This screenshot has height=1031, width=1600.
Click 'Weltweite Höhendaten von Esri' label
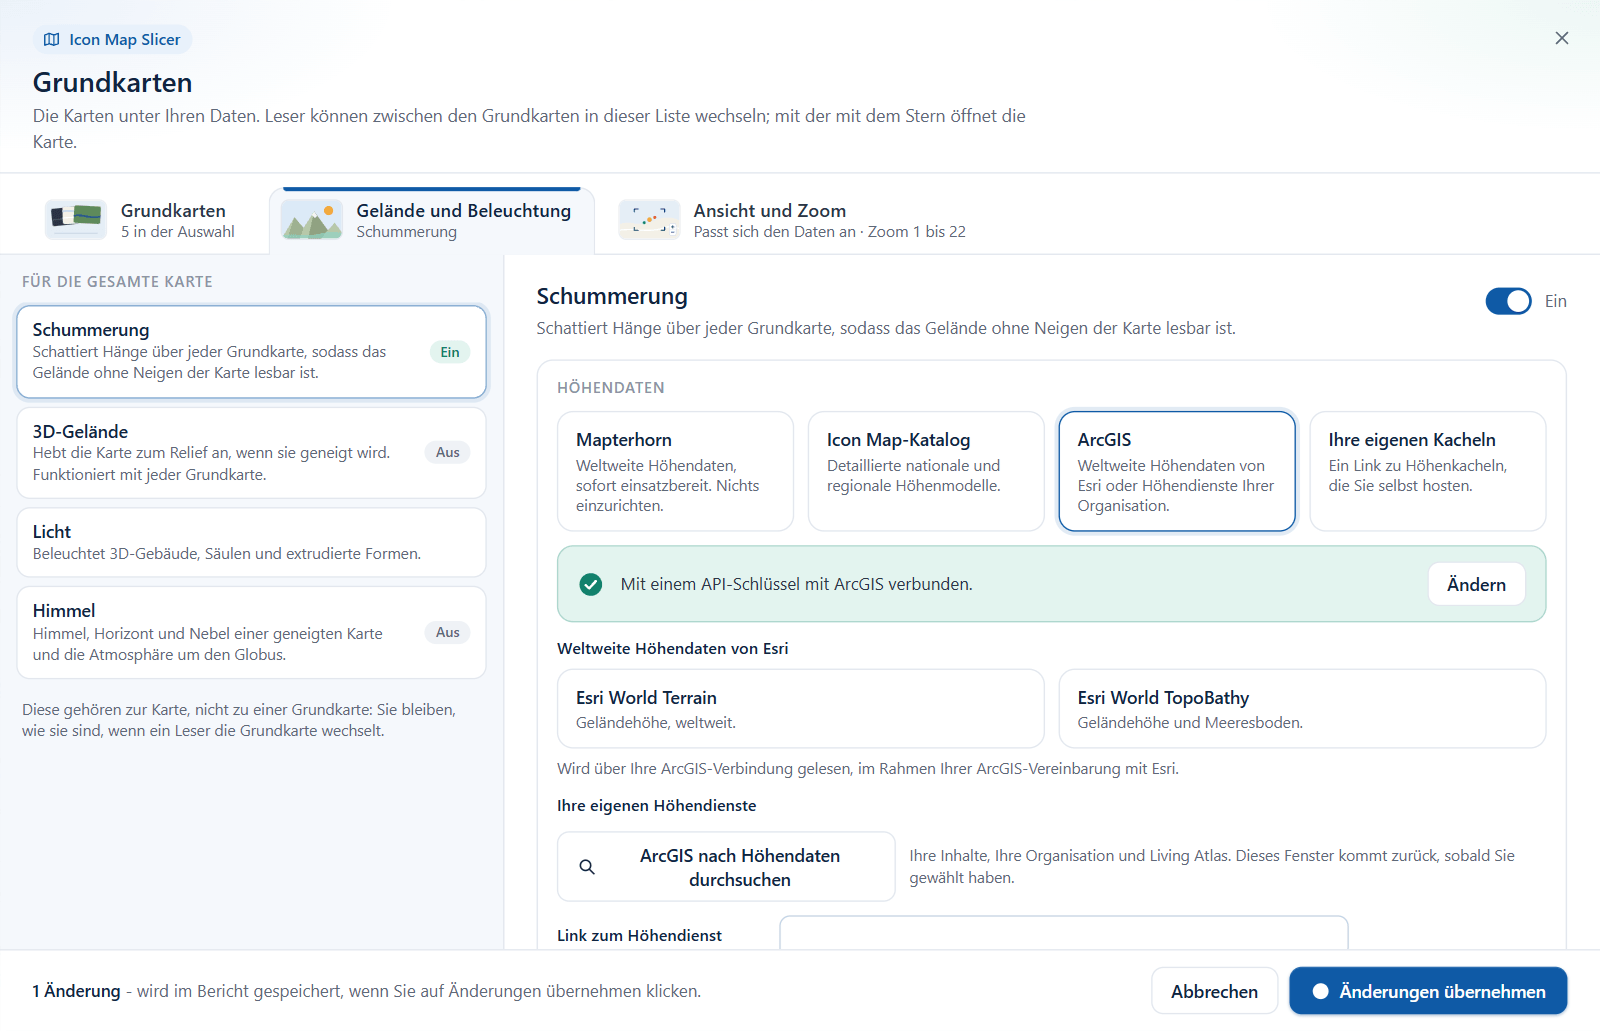673,649
